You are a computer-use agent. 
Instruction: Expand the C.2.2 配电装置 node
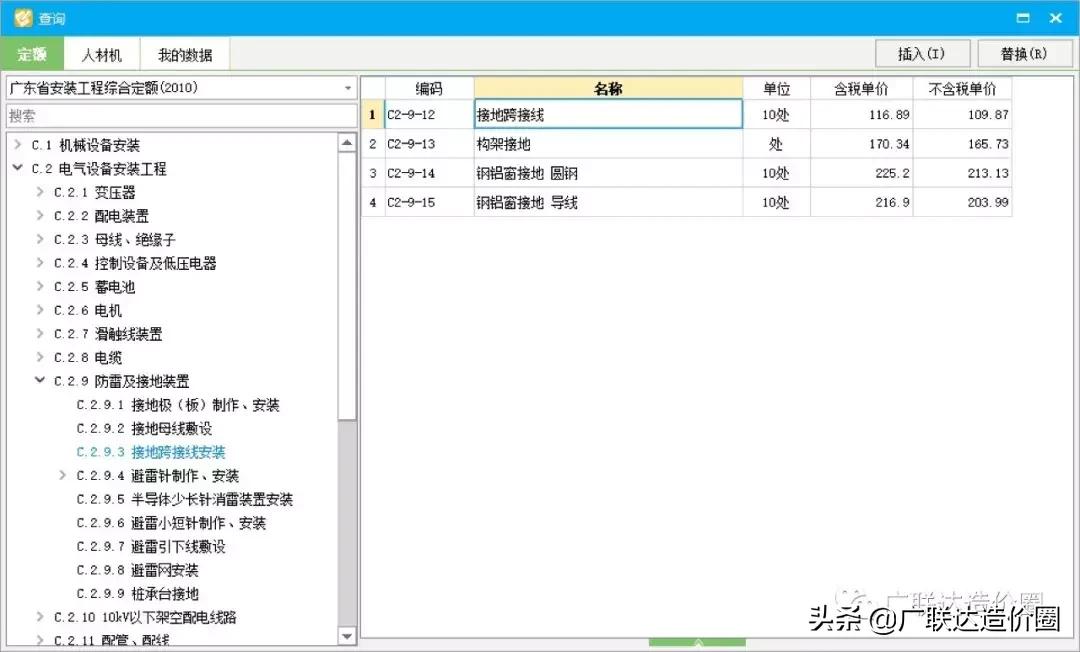(x=40, y=215)
